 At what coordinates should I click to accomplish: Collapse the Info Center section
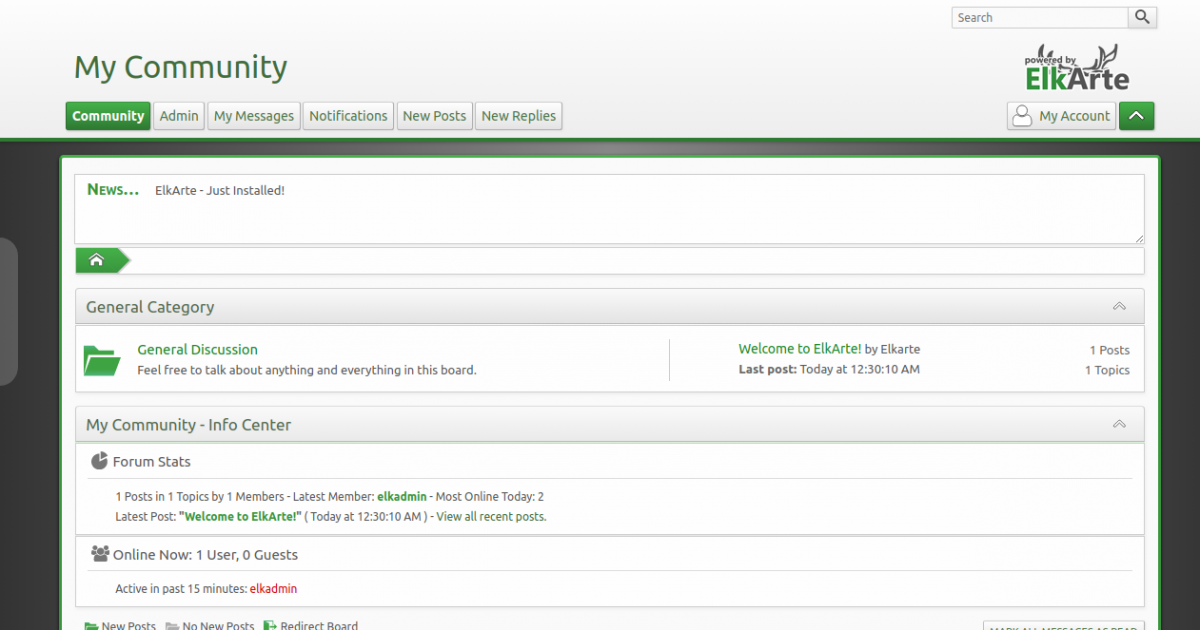(x=1119, y=425)
